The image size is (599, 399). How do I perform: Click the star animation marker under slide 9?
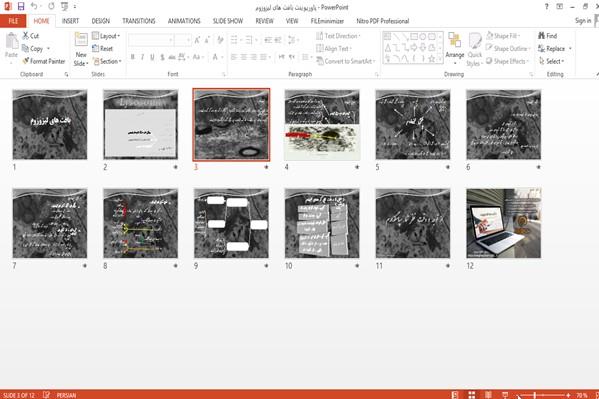266,265
